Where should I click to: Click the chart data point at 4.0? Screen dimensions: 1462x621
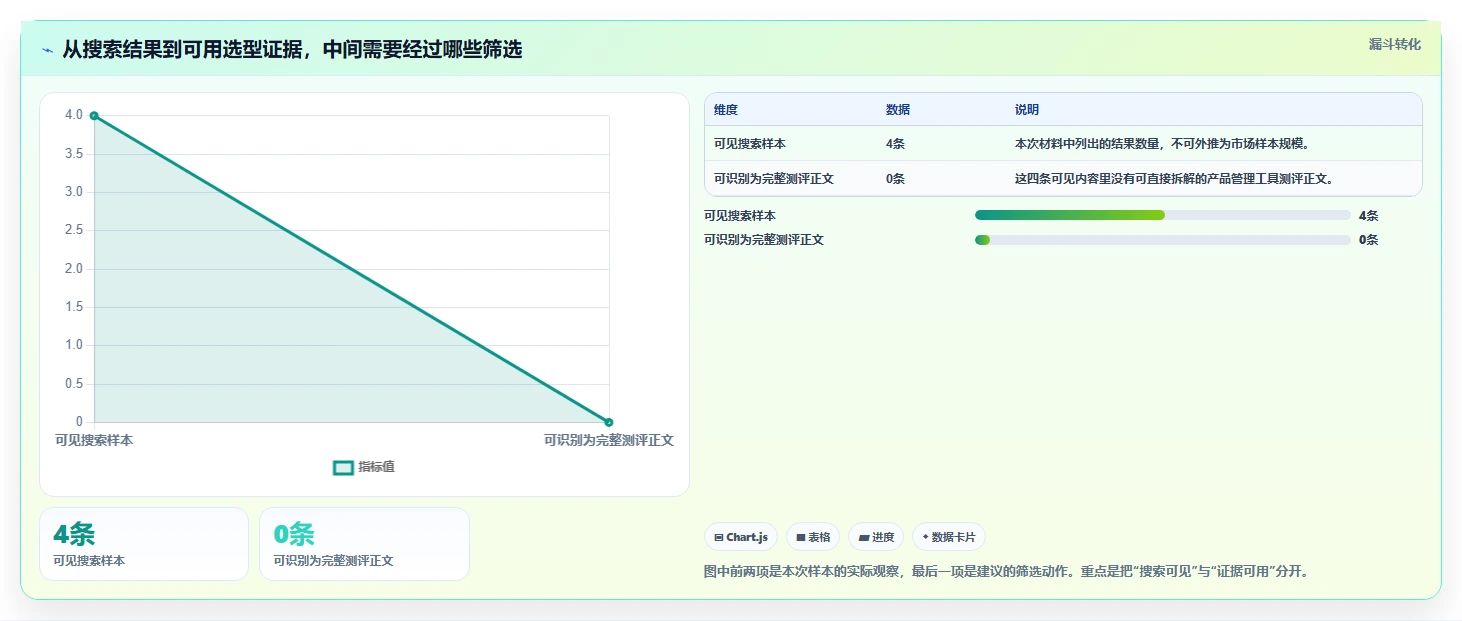click(94, 116)
